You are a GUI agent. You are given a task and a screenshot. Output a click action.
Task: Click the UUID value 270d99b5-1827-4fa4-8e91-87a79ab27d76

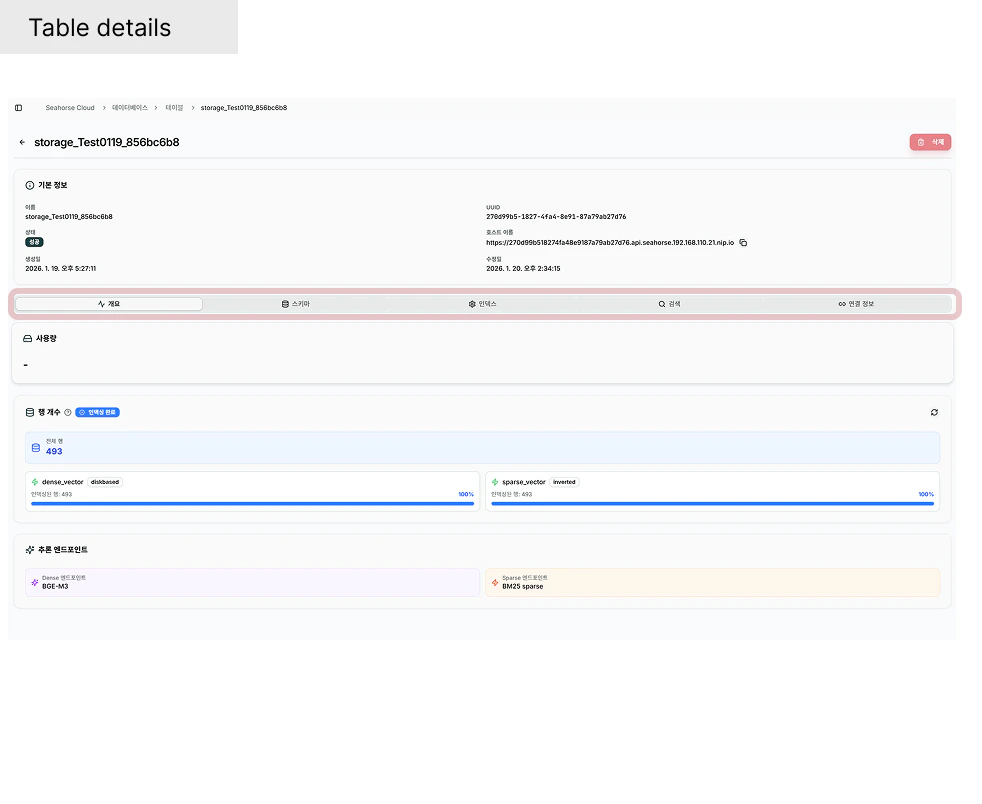pyautogui.click(x=556, y=217)
